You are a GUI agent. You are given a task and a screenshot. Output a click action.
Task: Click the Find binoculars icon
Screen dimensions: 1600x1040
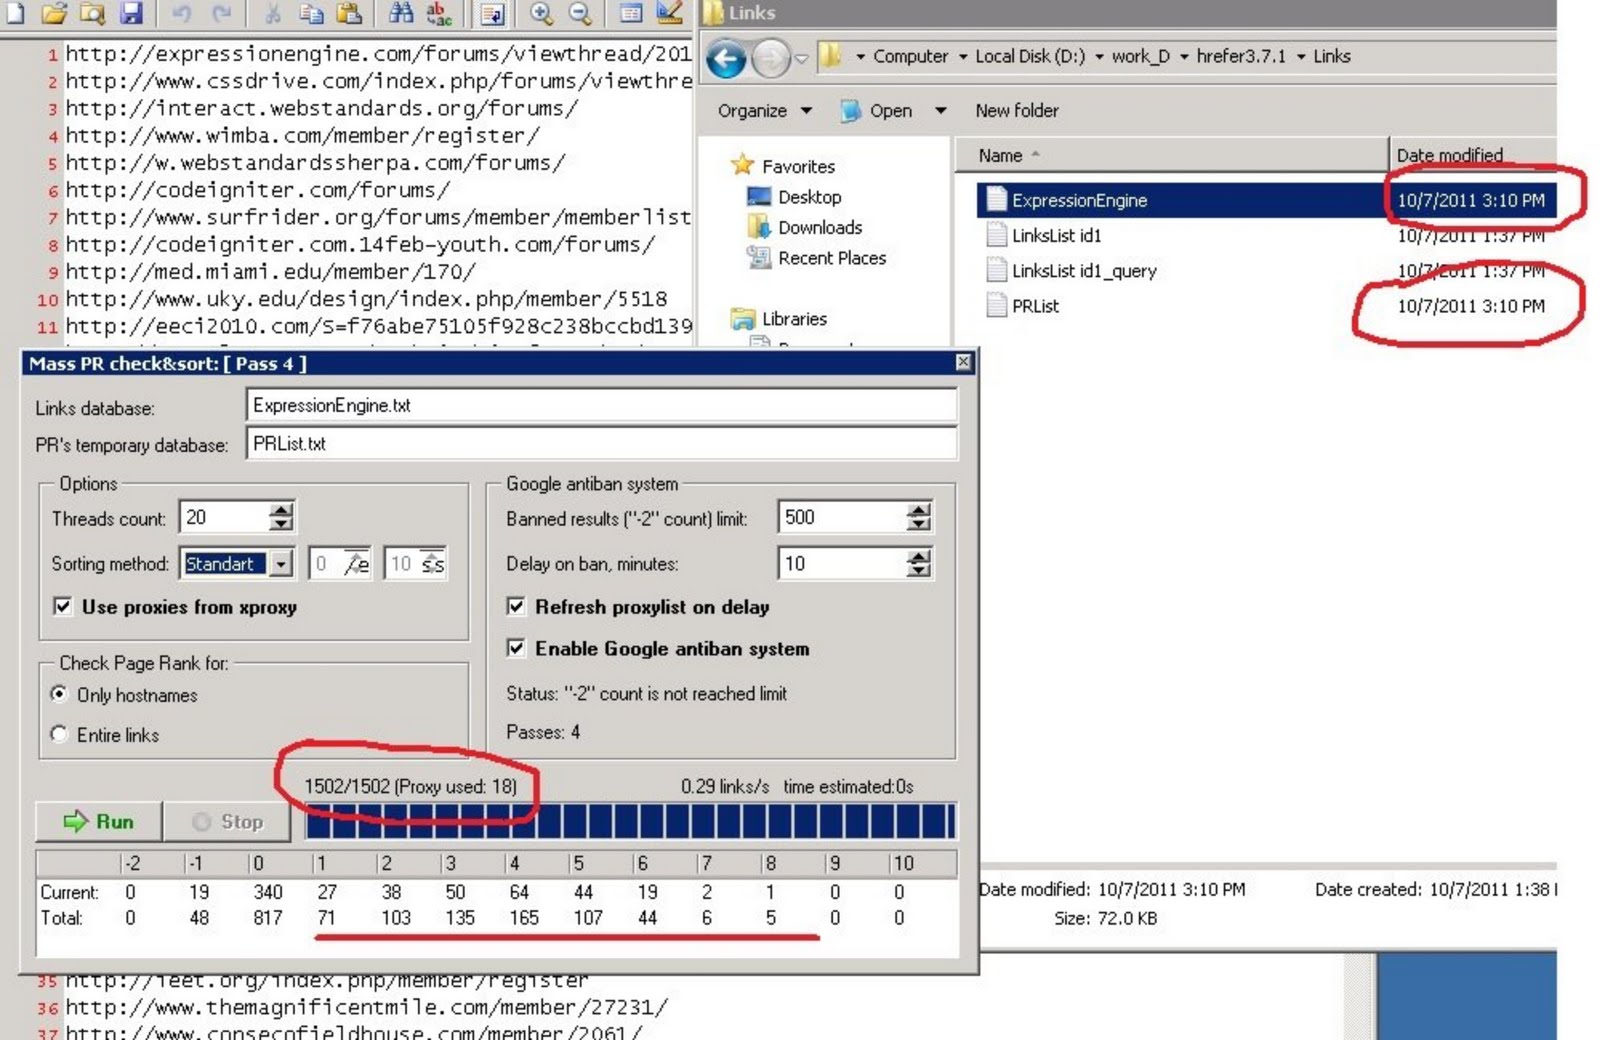[401, 13]
